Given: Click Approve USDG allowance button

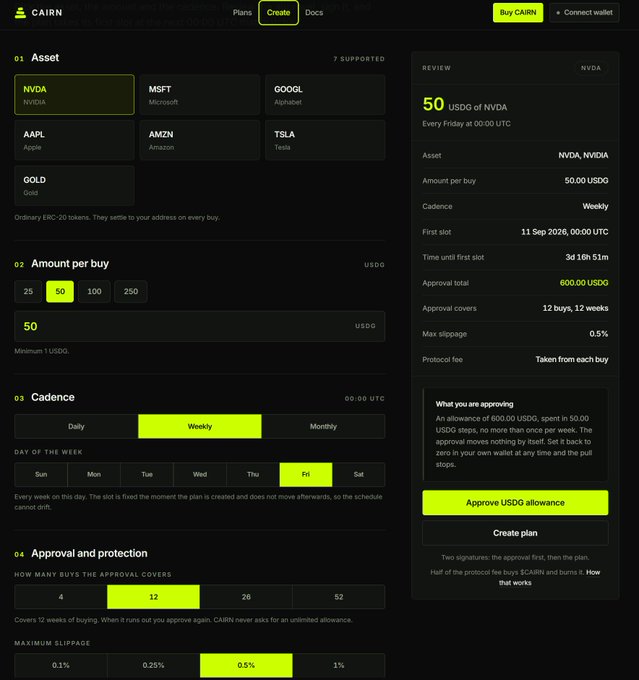Looking at the screenshot, I should (515, 503).
